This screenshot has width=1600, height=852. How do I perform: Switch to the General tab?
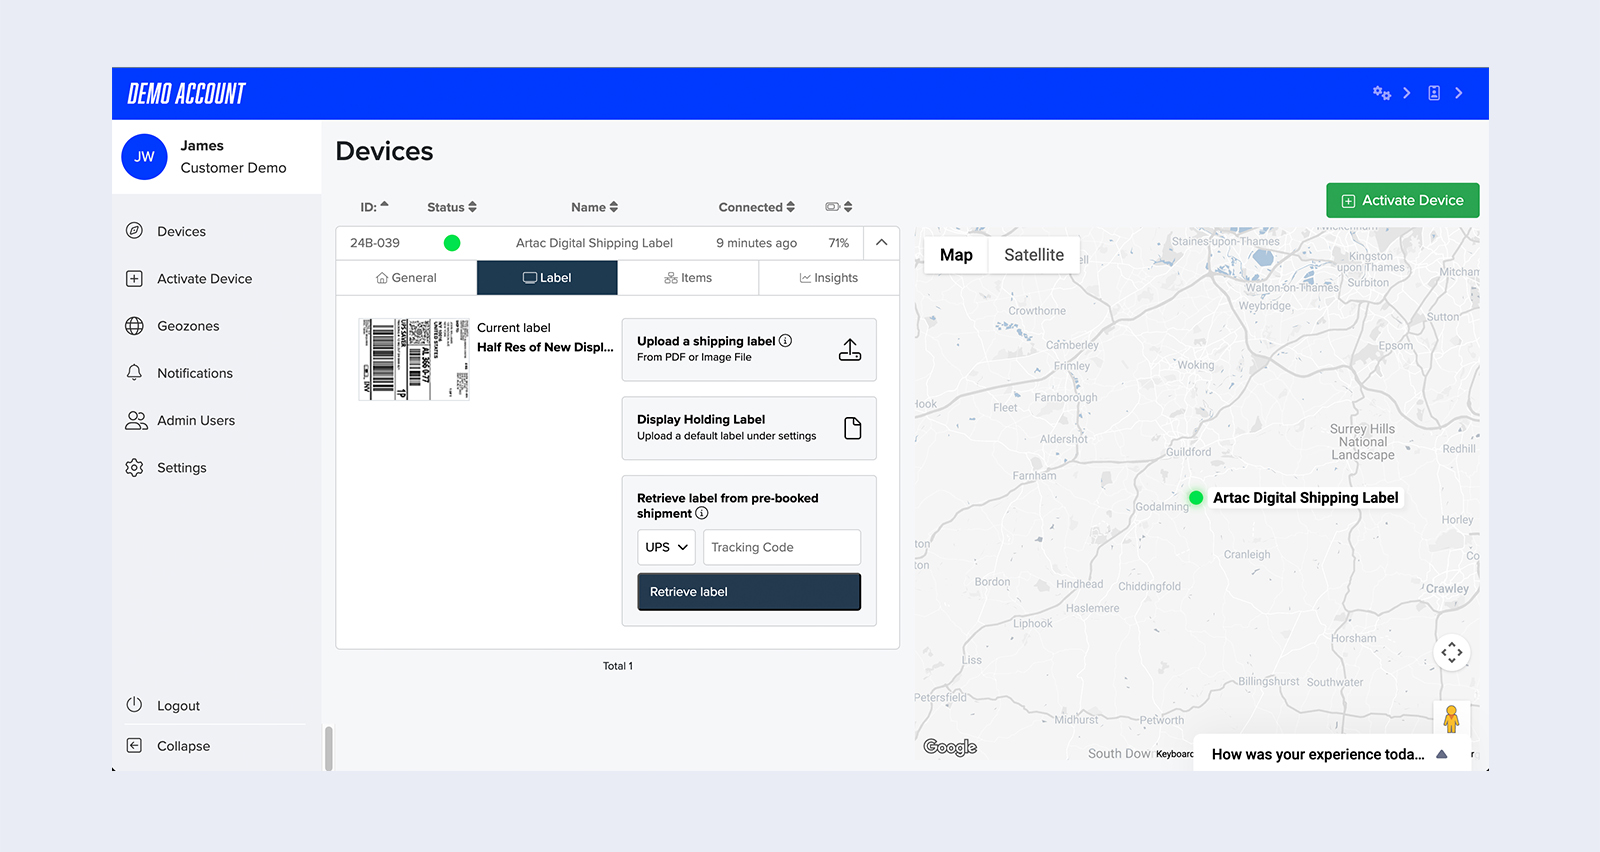click(x=406, y=278)
